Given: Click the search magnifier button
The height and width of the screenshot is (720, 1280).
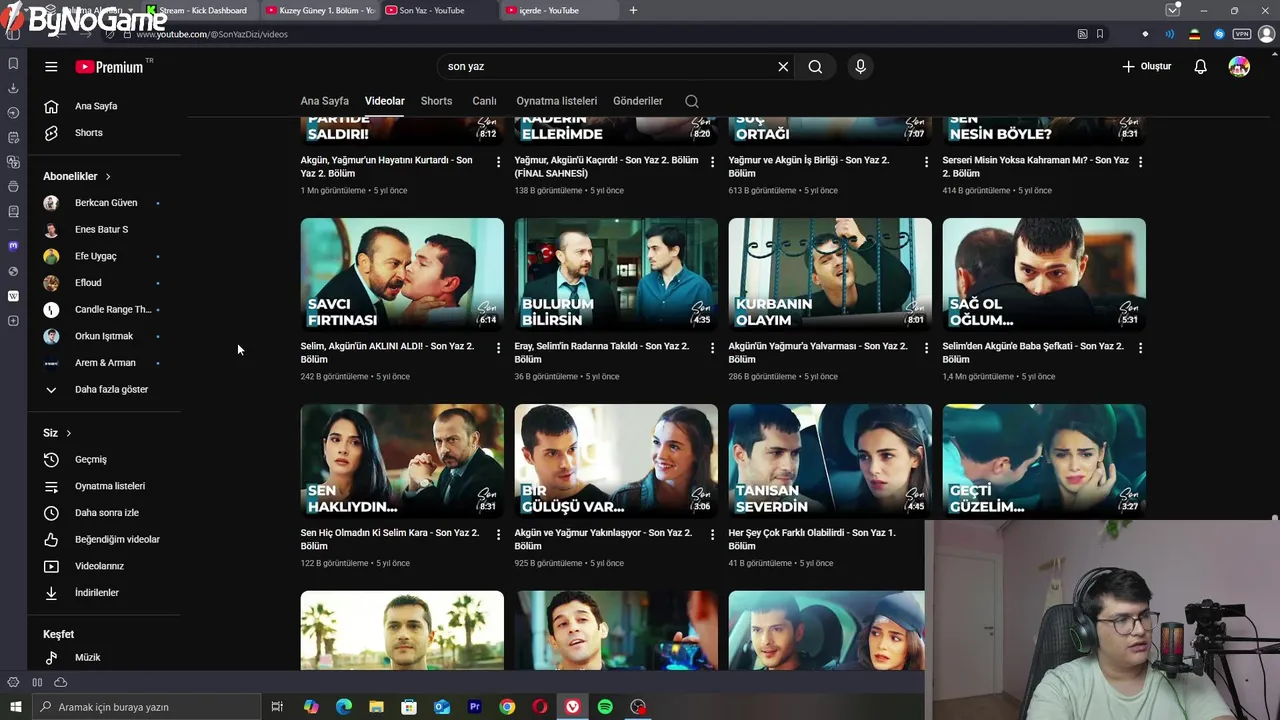Looking at the screenshot, I should pos(815,67).
